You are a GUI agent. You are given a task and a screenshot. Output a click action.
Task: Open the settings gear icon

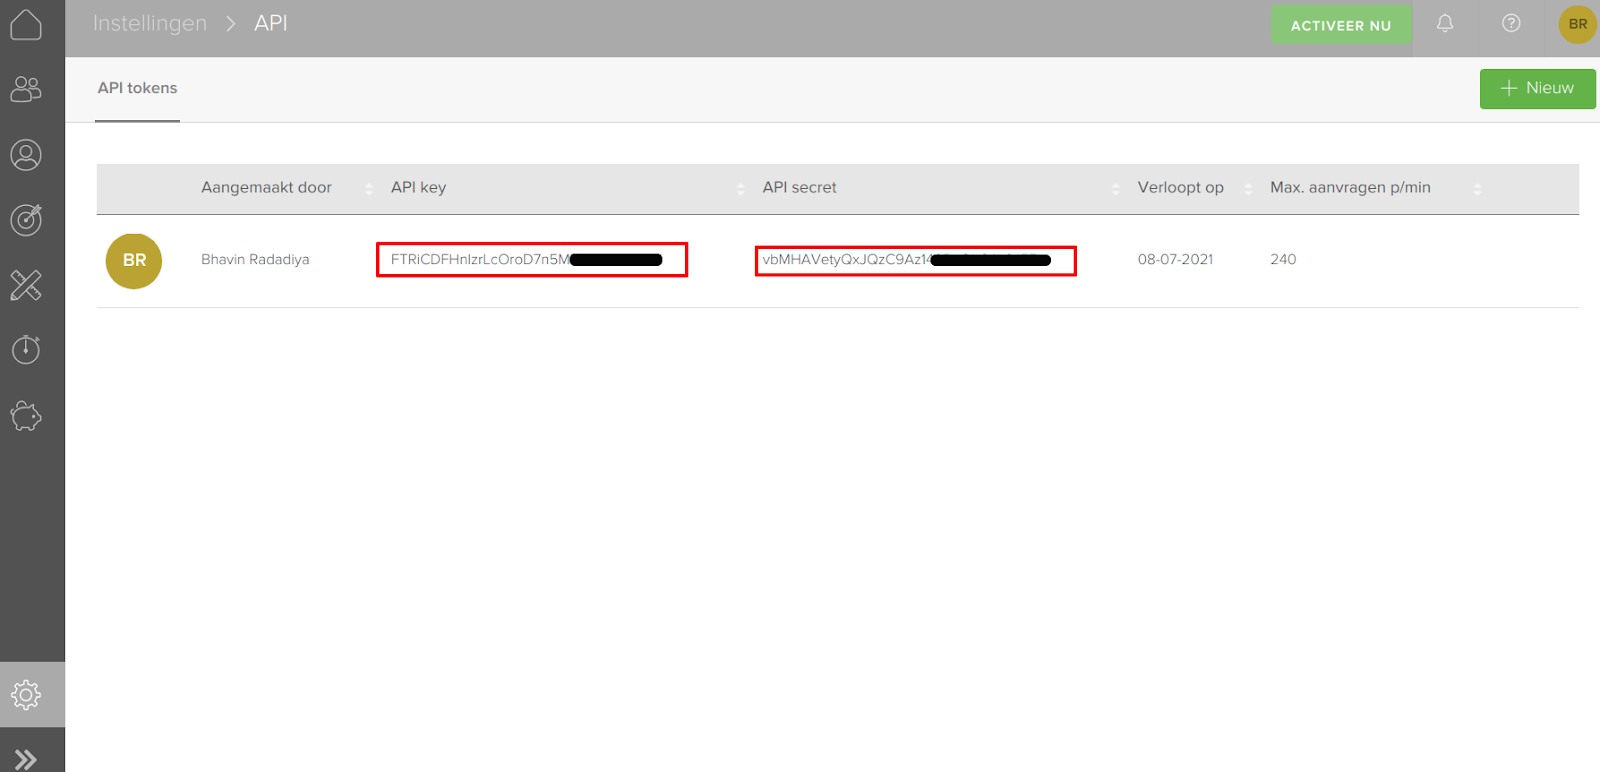pos(26,694)
